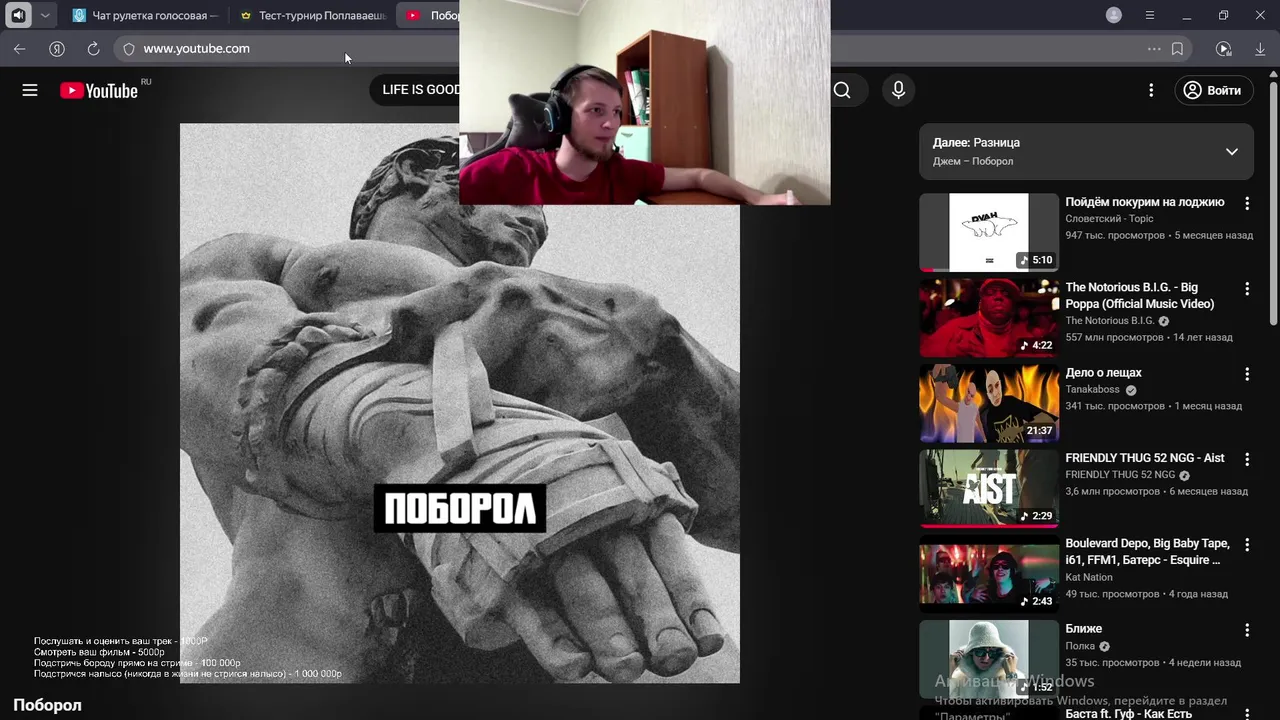Viewport: 1280px width, 720px height.
Task: Click Дело о лещах video title
Action: (1103, 372)
